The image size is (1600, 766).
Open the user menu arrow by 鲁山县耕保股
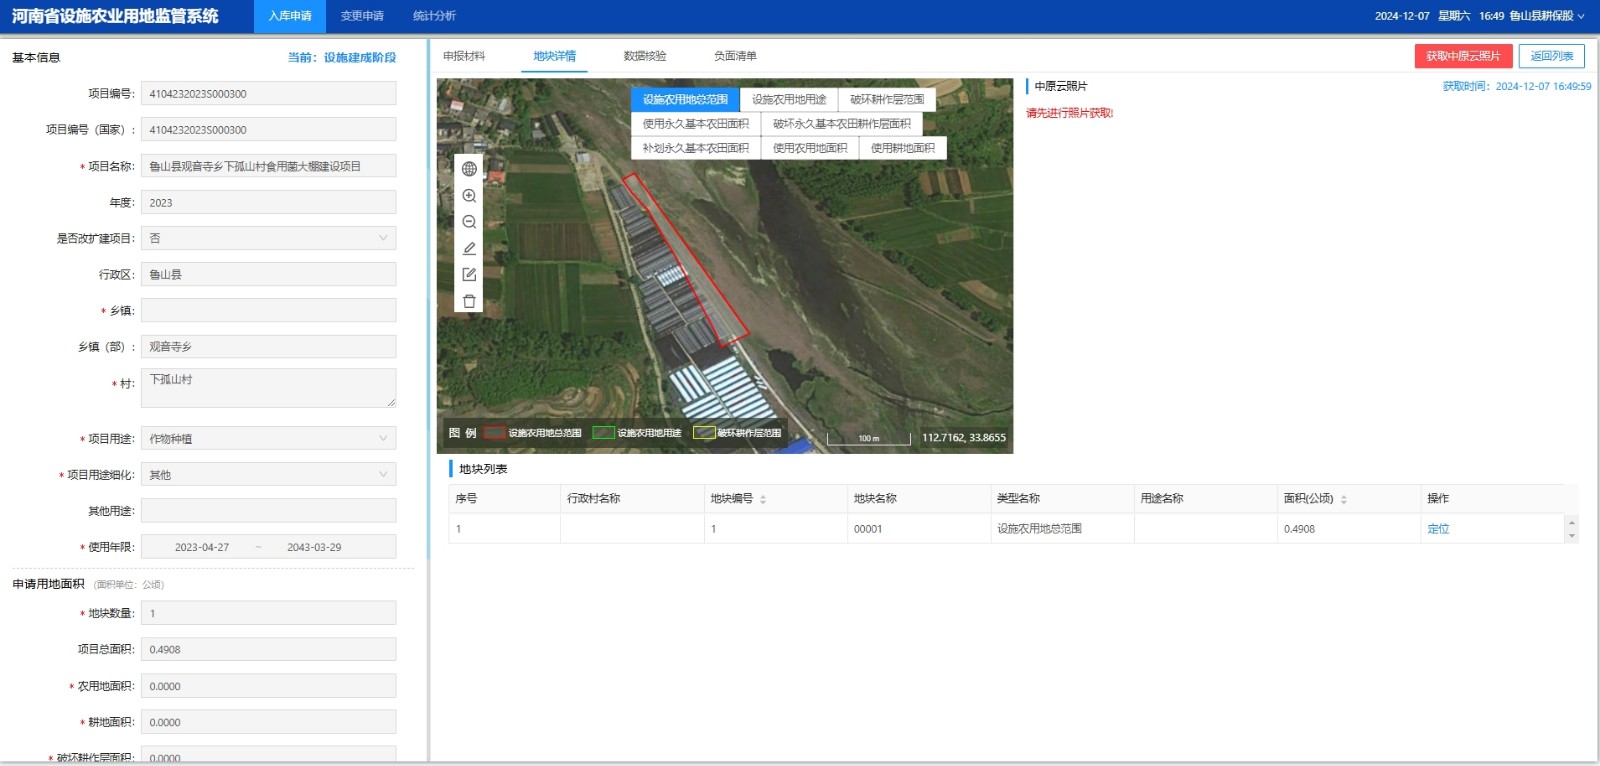[x=1581, y=16]
